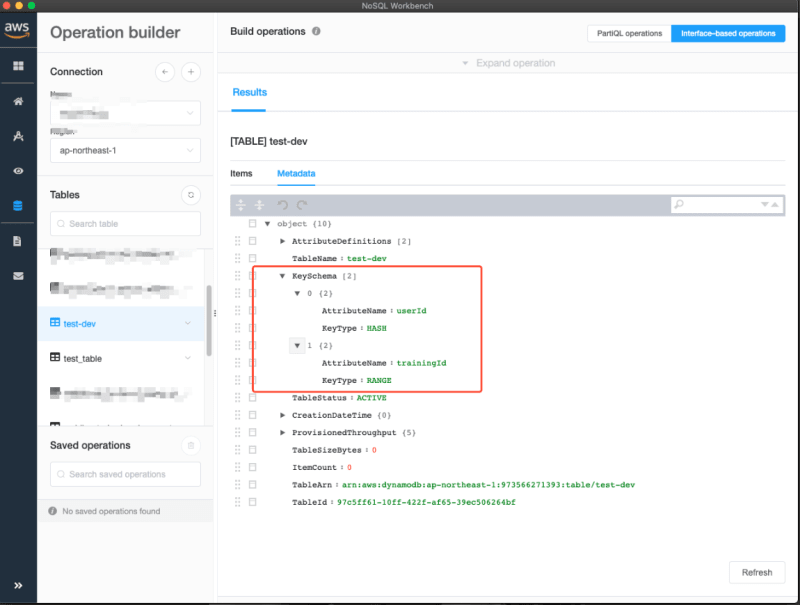
Task: Collapse KeySchema item 1 node
Action: coord(297,345)
